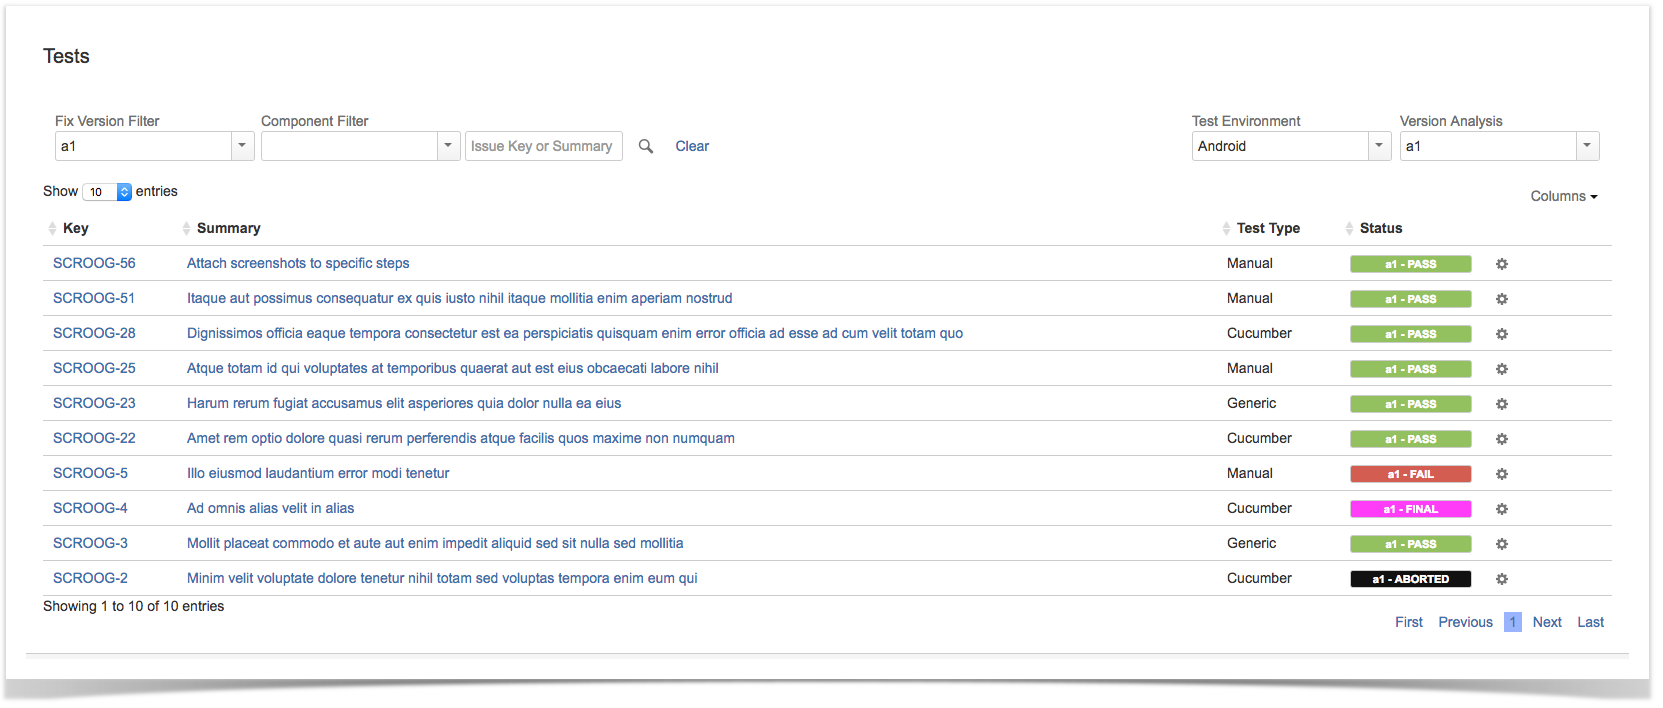Click 'Showing 1 to 10 of 10 entries'

(134, 606)
